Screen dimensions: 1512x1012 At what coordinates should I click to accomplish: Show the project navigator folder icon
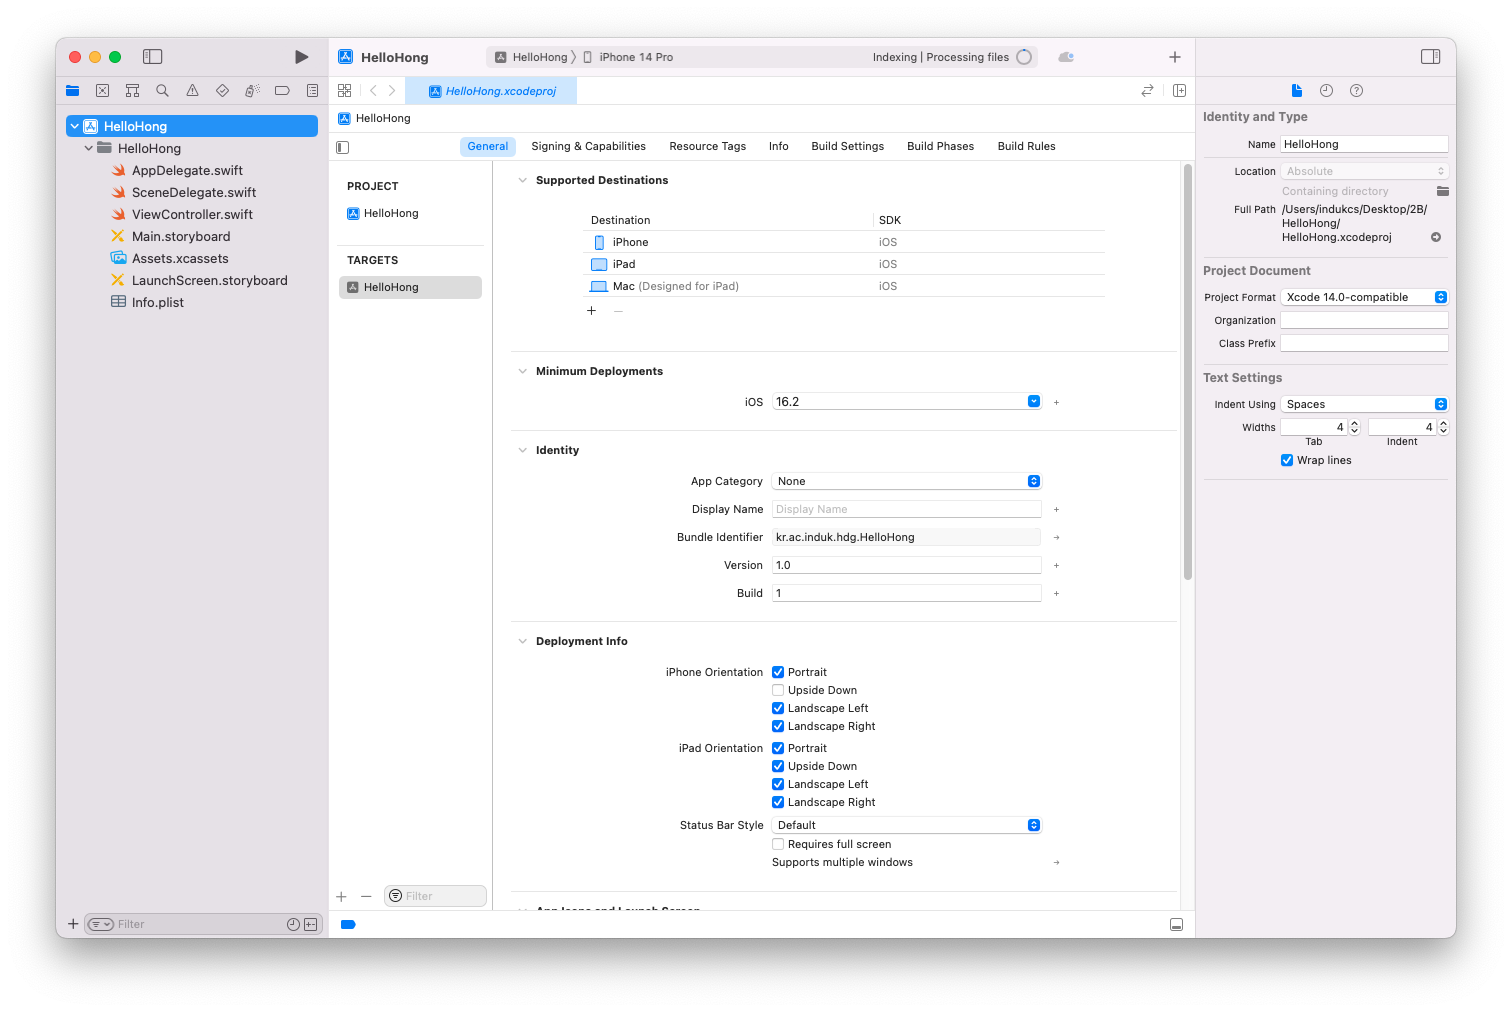pyautogui.click(x=73, y=91)
